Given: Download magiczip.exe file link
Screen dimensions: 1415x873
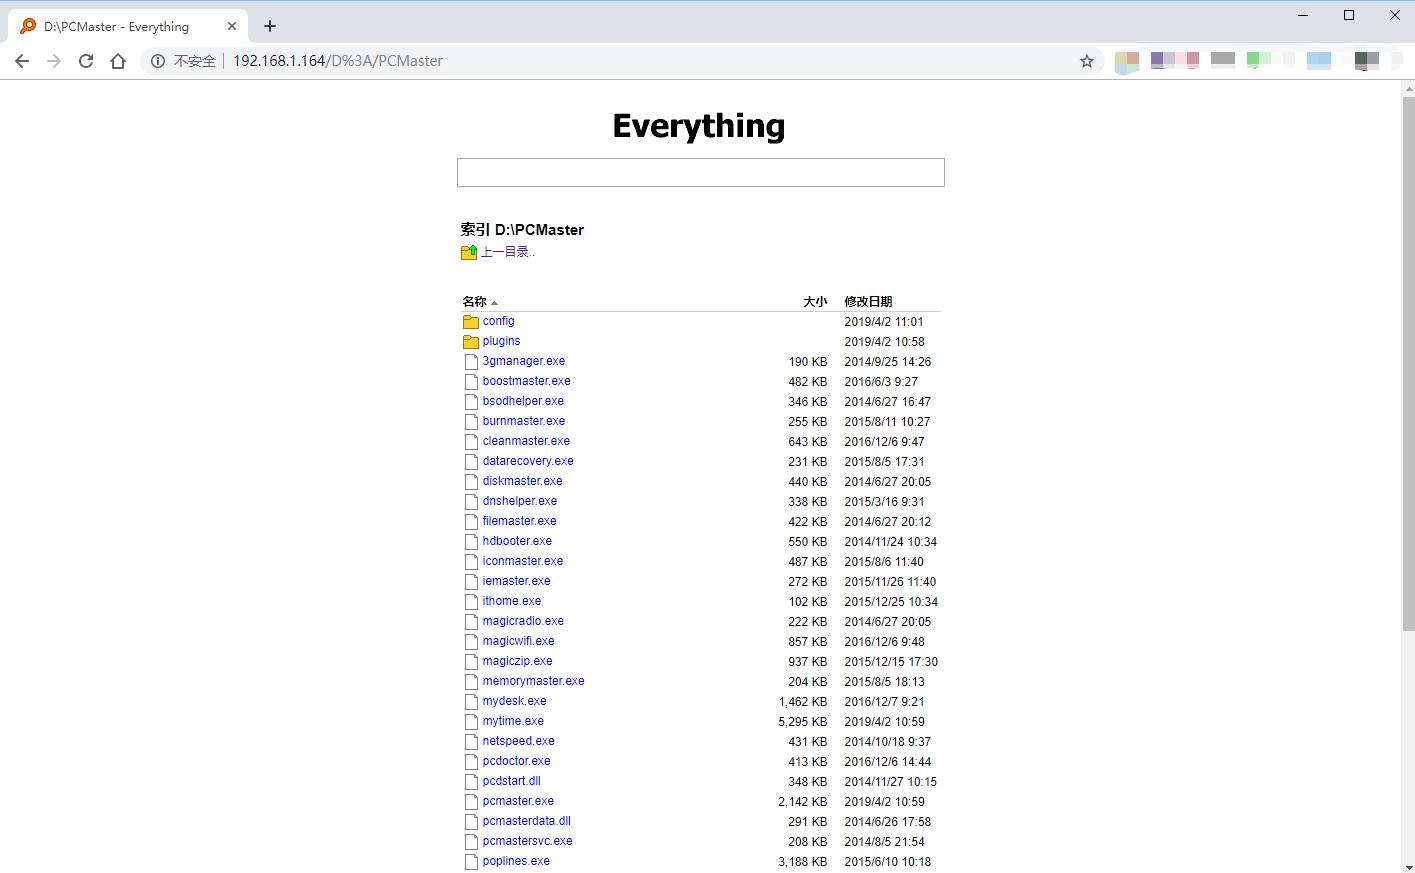Looking at the screenshot, I should (517, 661).
